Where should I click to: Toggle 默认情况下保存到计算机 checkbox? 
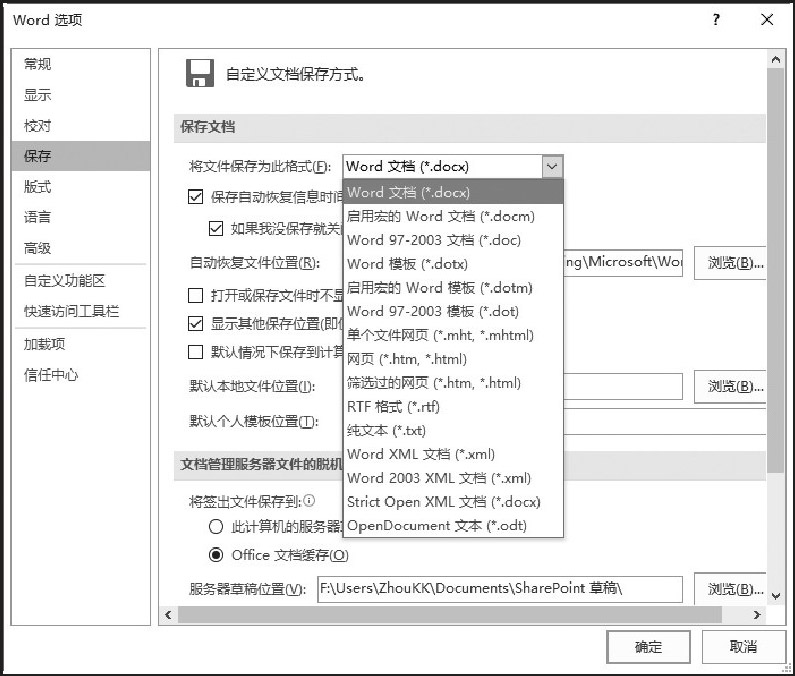(x=195, y=351)
